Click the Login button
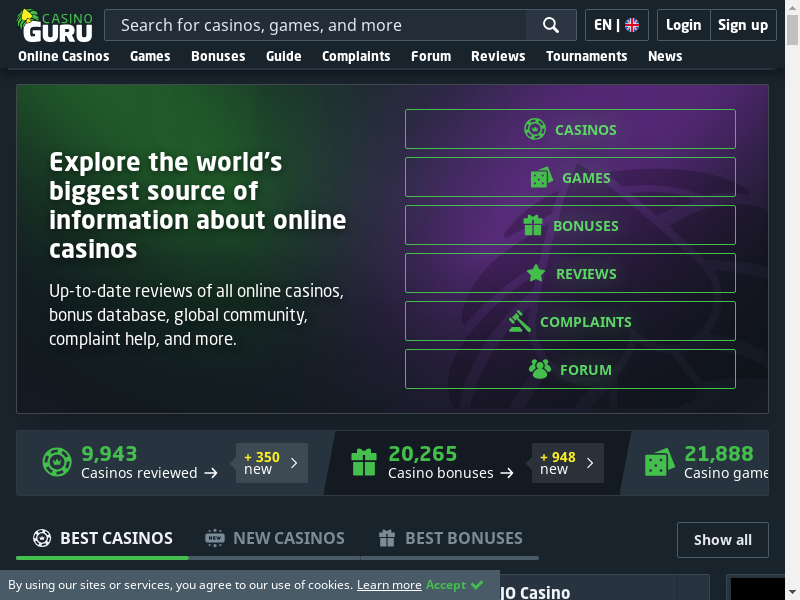 click(x=683, y=25)
